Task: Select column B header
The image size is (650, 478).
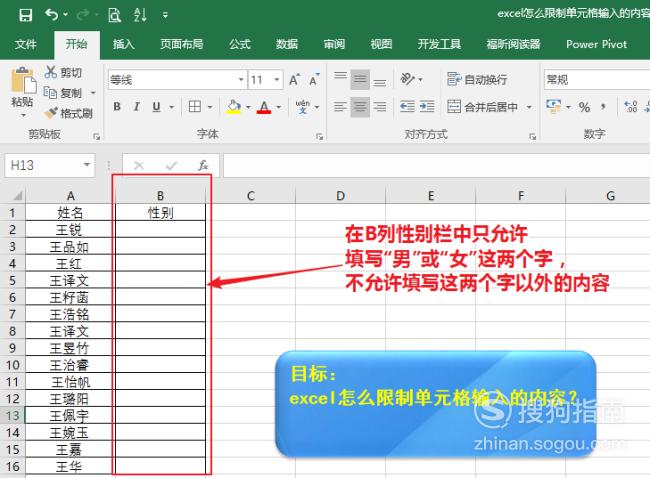Action: (160, 196)
